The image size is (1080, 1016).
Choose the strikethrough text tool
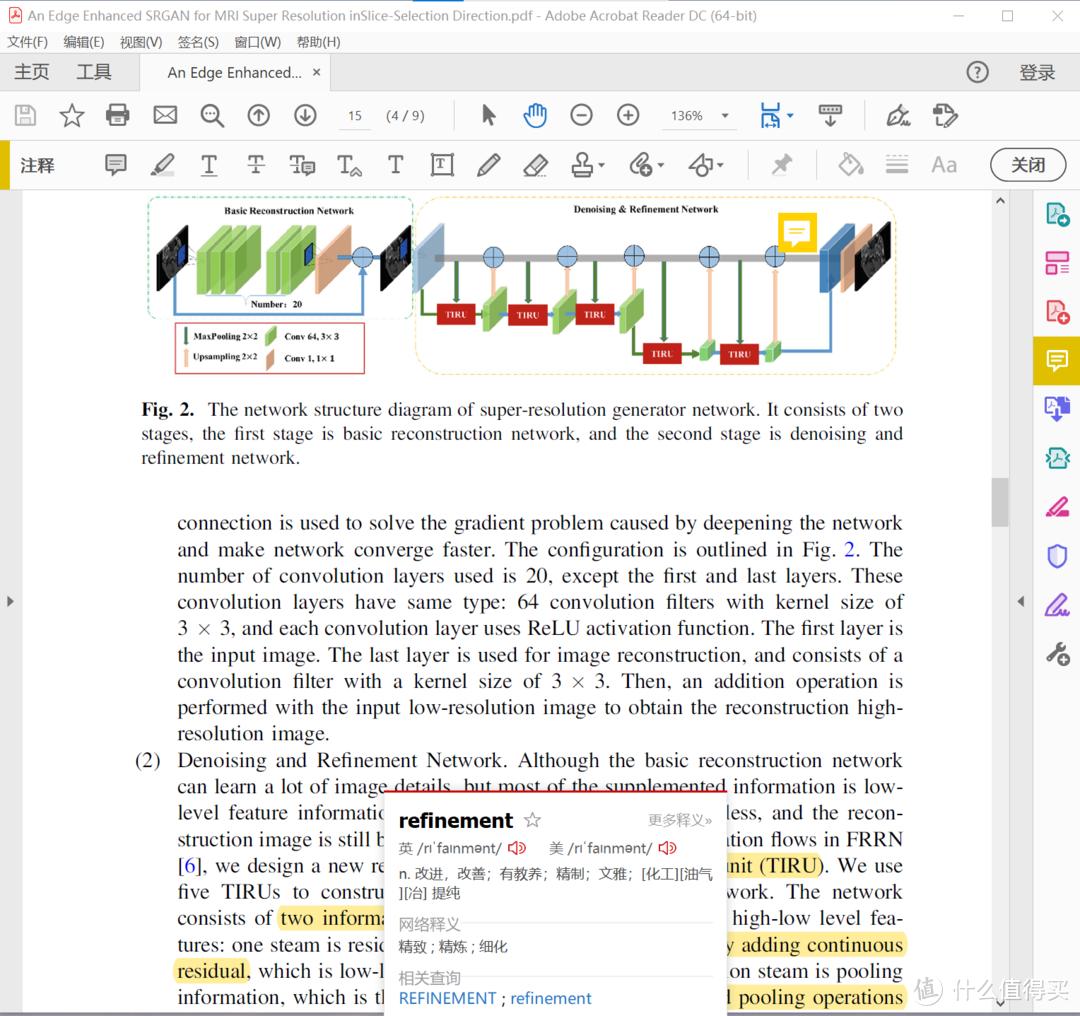tap(256, 165)
